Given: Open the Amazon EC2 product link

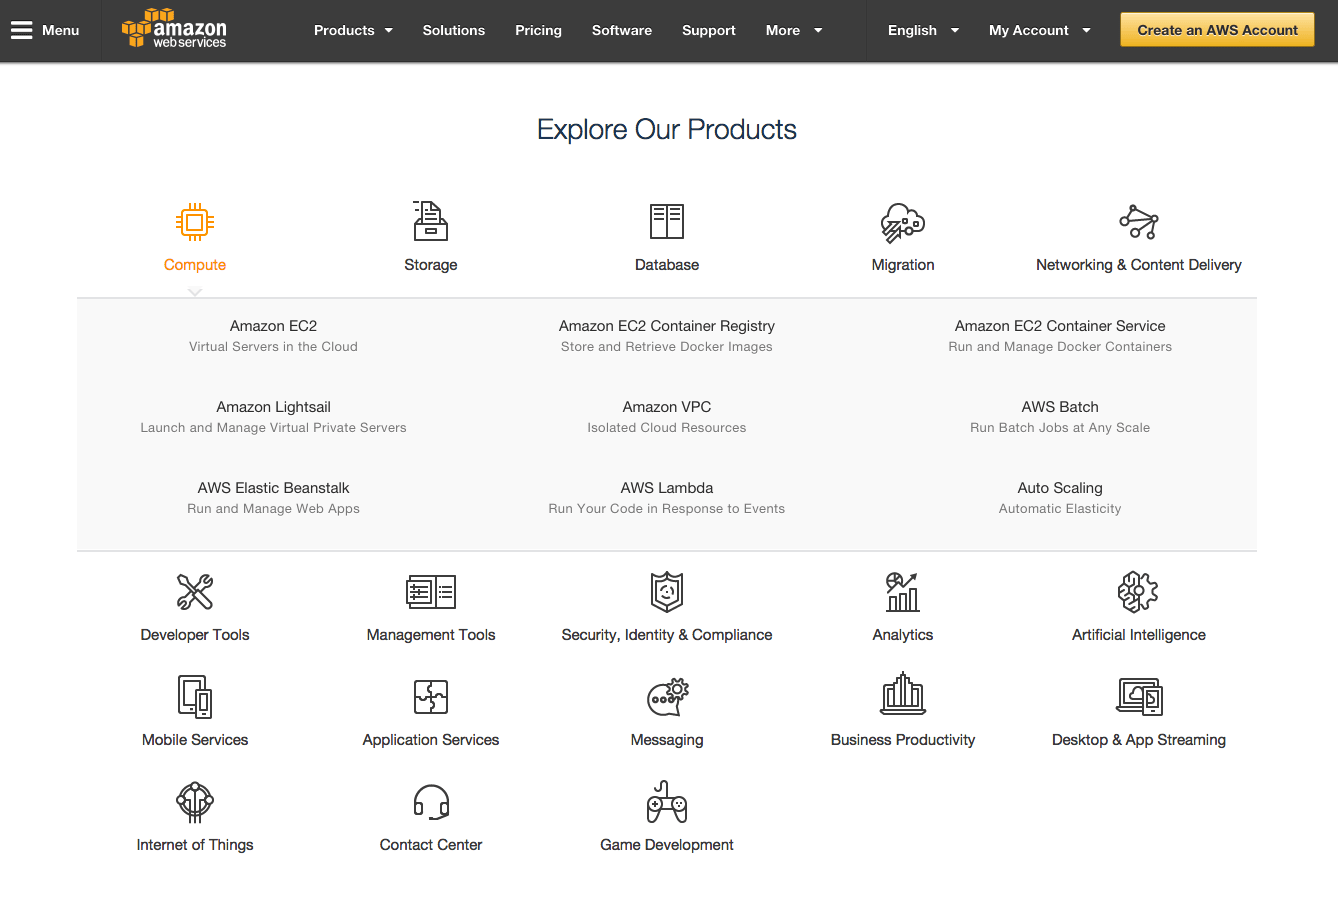Looking at the screenshot, I should pos(273,326).
